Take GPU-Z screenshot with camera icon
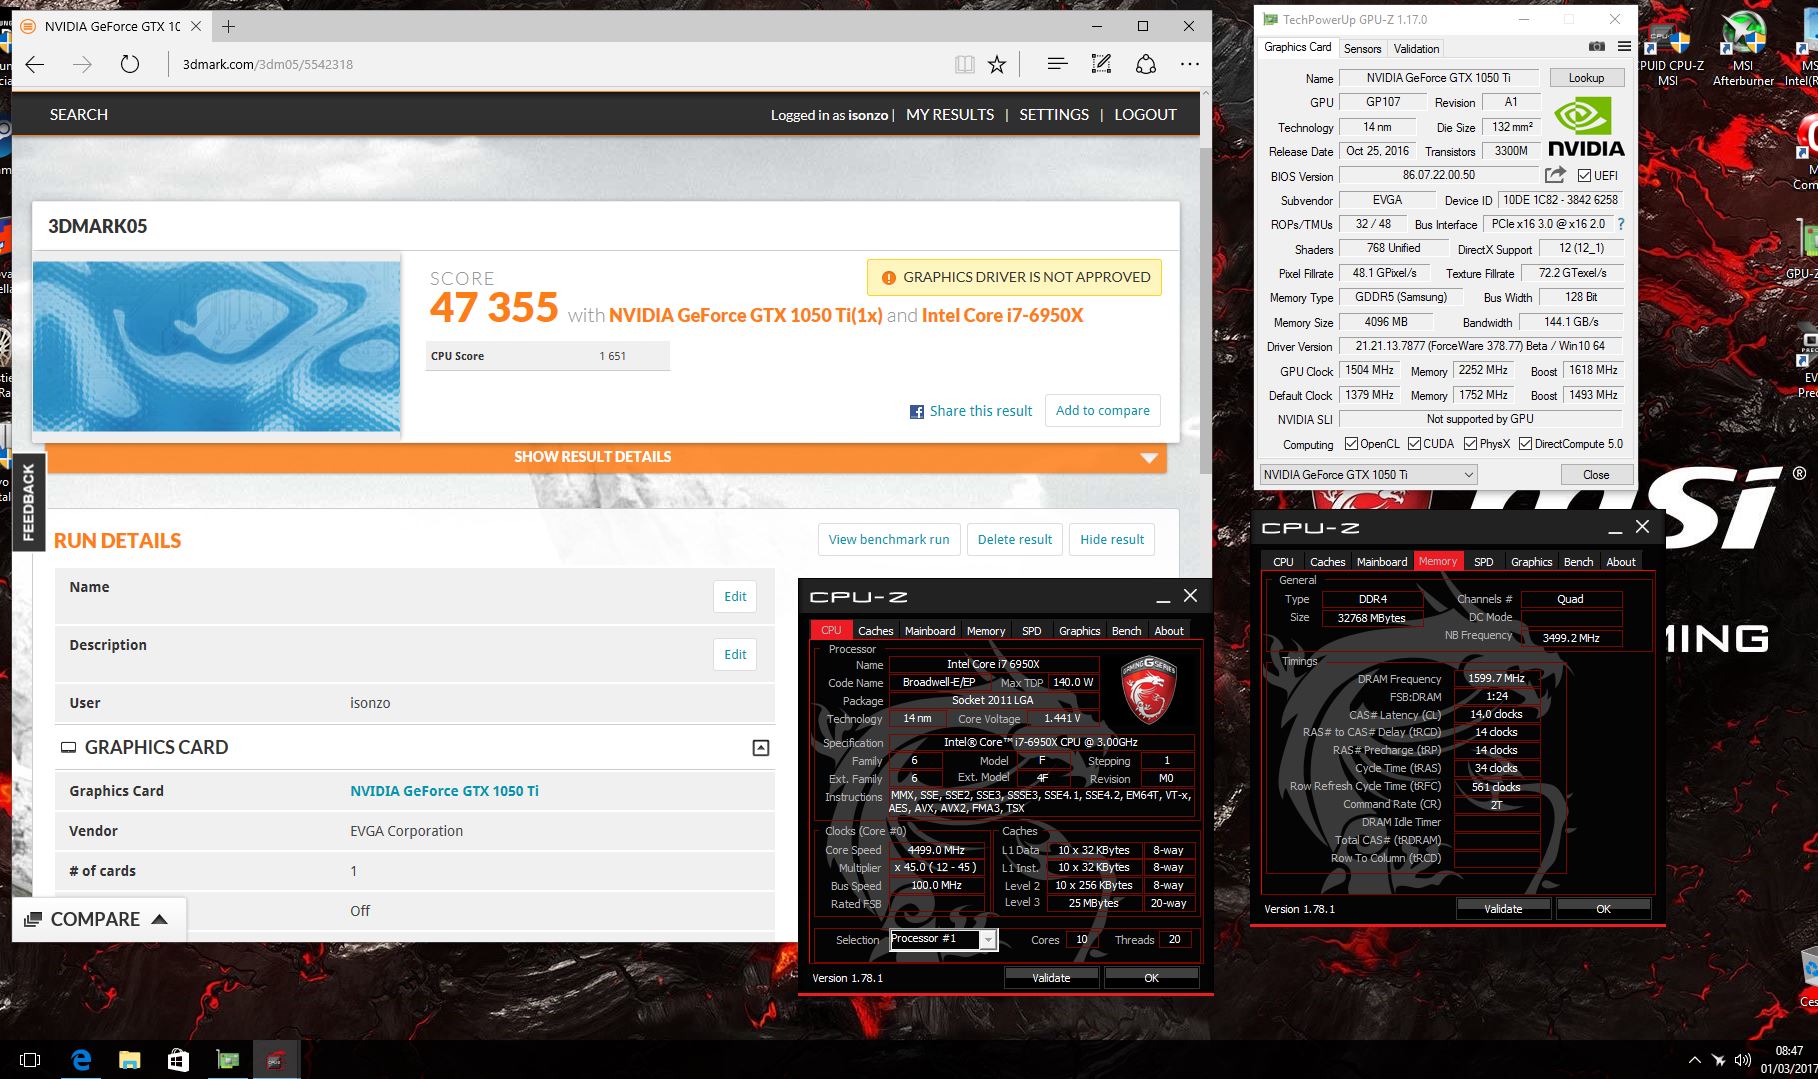Screen dimensions: 1818x1079 (1597, 47)
